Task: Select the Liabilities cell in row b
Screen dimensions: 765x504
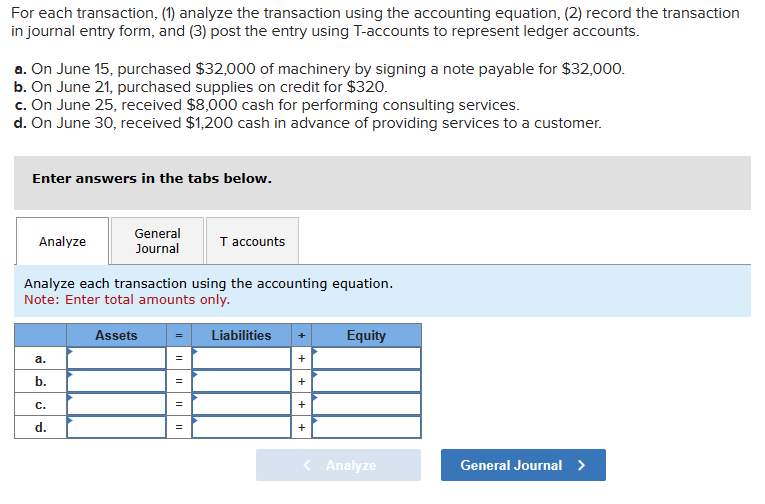Action: pyautogui.click(x=242, y=381)
